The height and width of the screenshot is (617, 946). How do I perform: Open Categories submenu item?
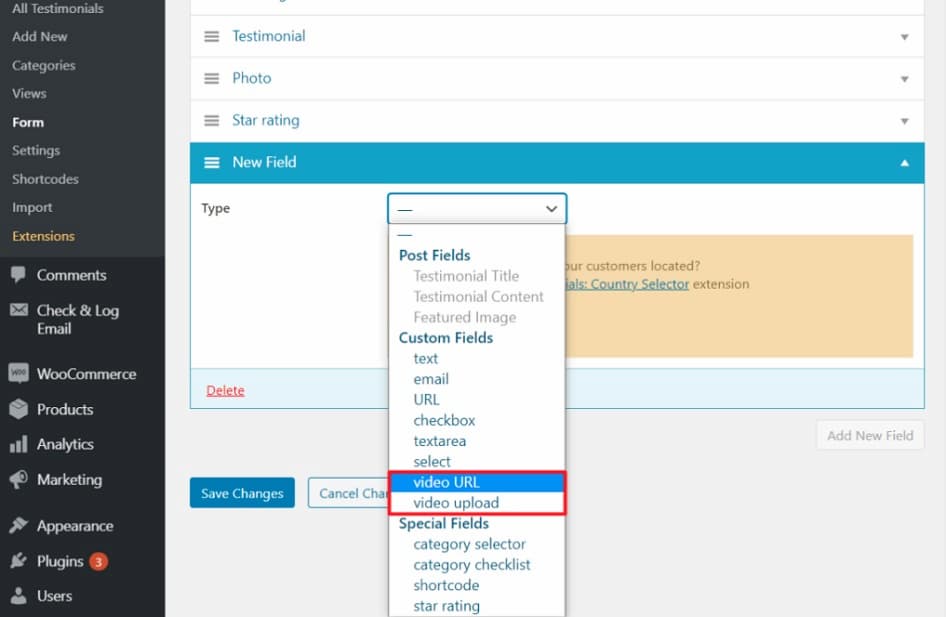pos(43,65)
